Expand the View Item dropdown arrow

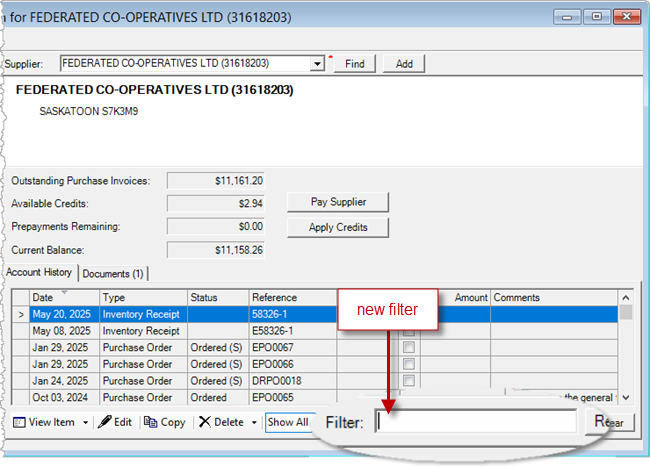(x=85, y=423)
